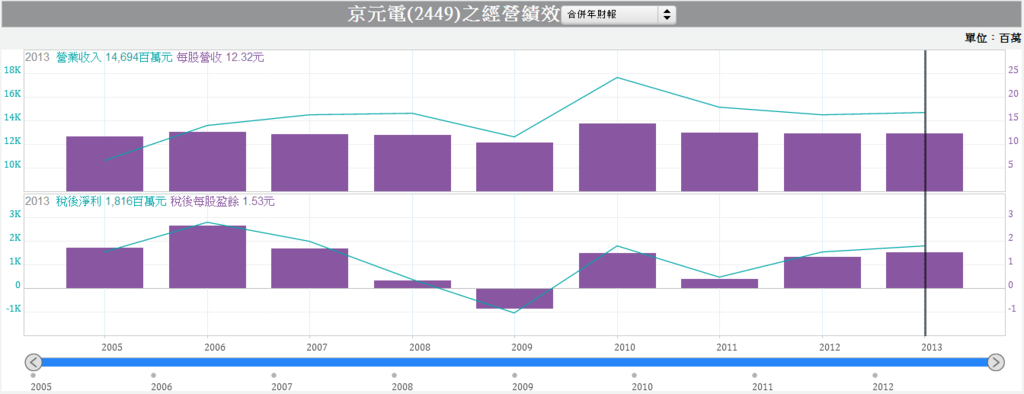Click the blue timeline range bar

[515, 362]
